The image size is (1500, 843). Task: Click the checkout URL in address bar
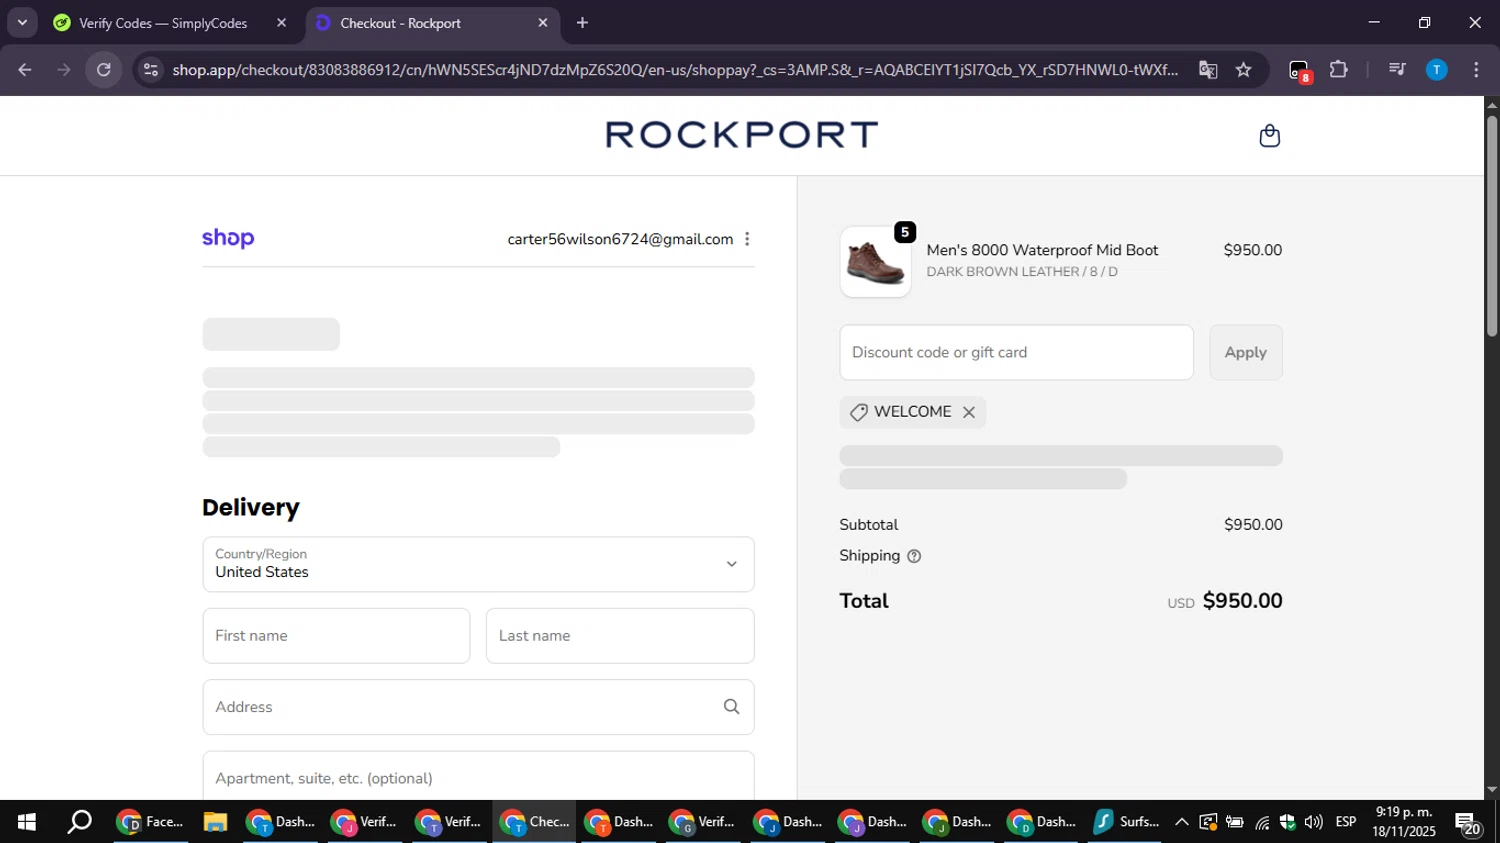point(675,70)
